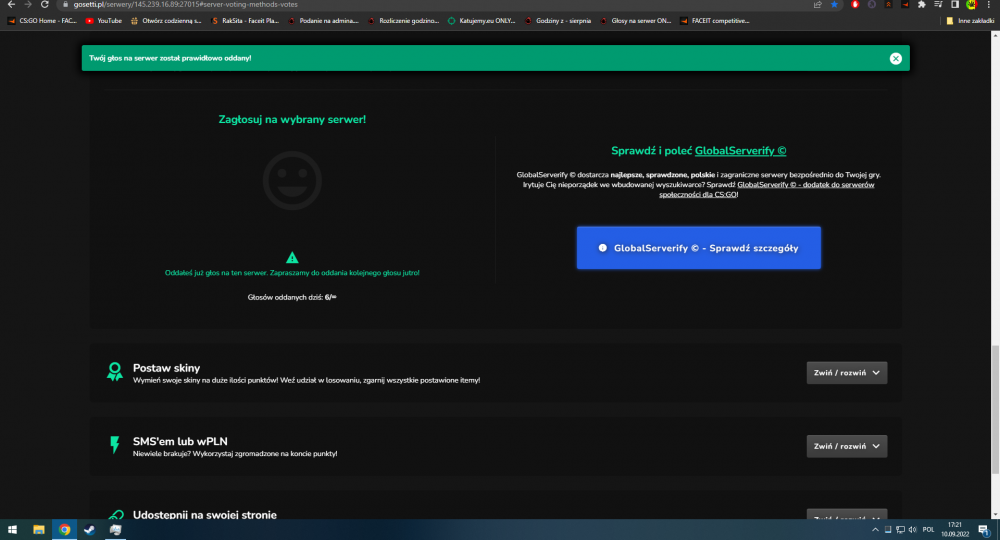Show hidden system tray icons chevron
This screenshot has height=540, width=1000.
tap(876, 530)
